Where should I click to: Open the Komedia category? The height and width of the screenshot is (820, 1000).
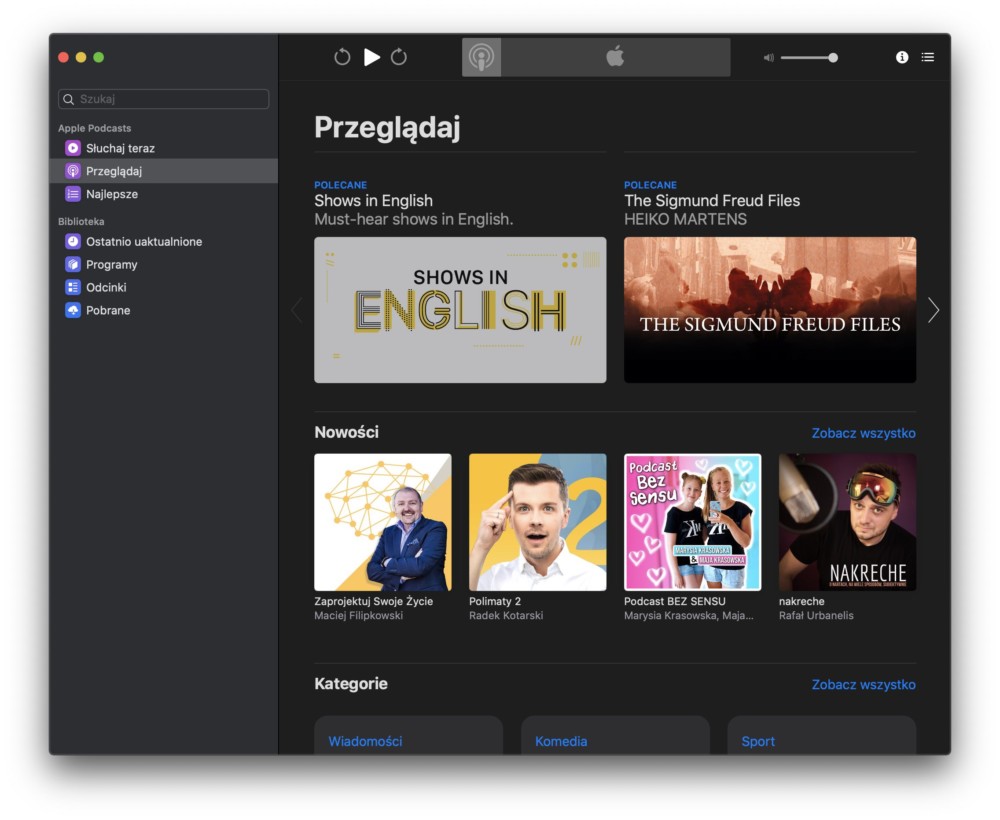click(x=615, y=736)
